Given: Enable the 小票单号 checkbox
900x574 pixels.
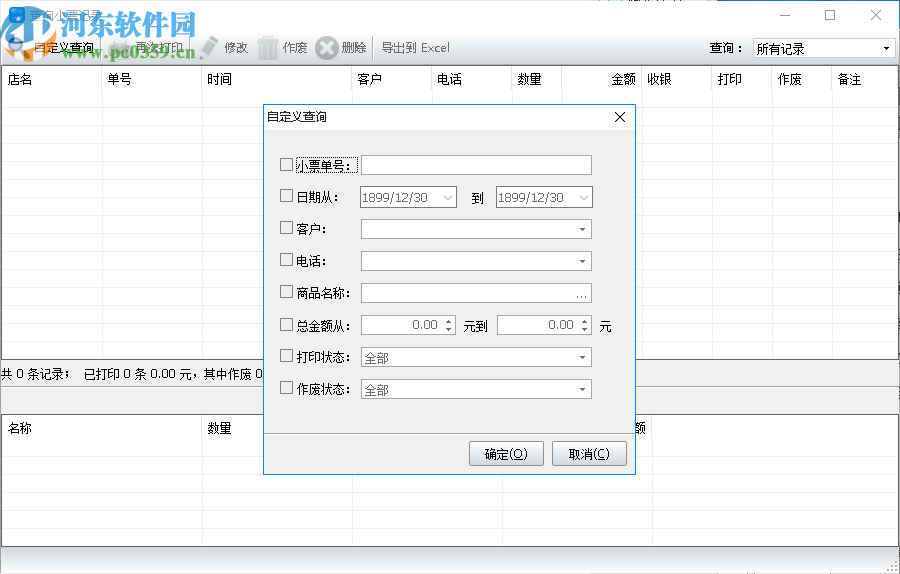Looking at the screenshot, I should [286, 165].
